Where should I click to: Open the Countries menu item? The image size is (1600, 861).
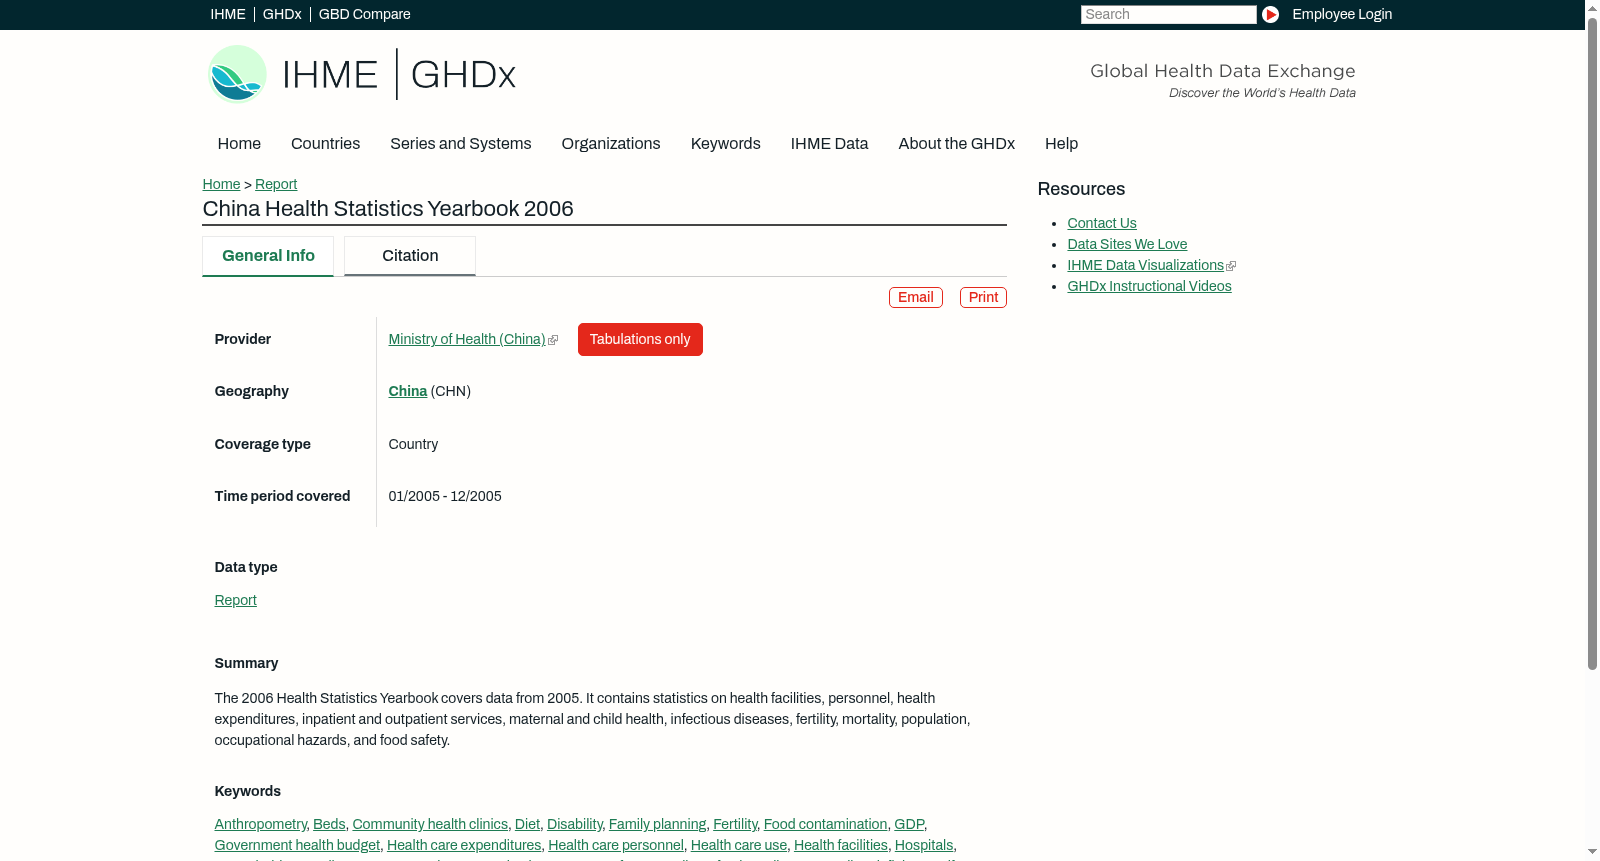325,144
